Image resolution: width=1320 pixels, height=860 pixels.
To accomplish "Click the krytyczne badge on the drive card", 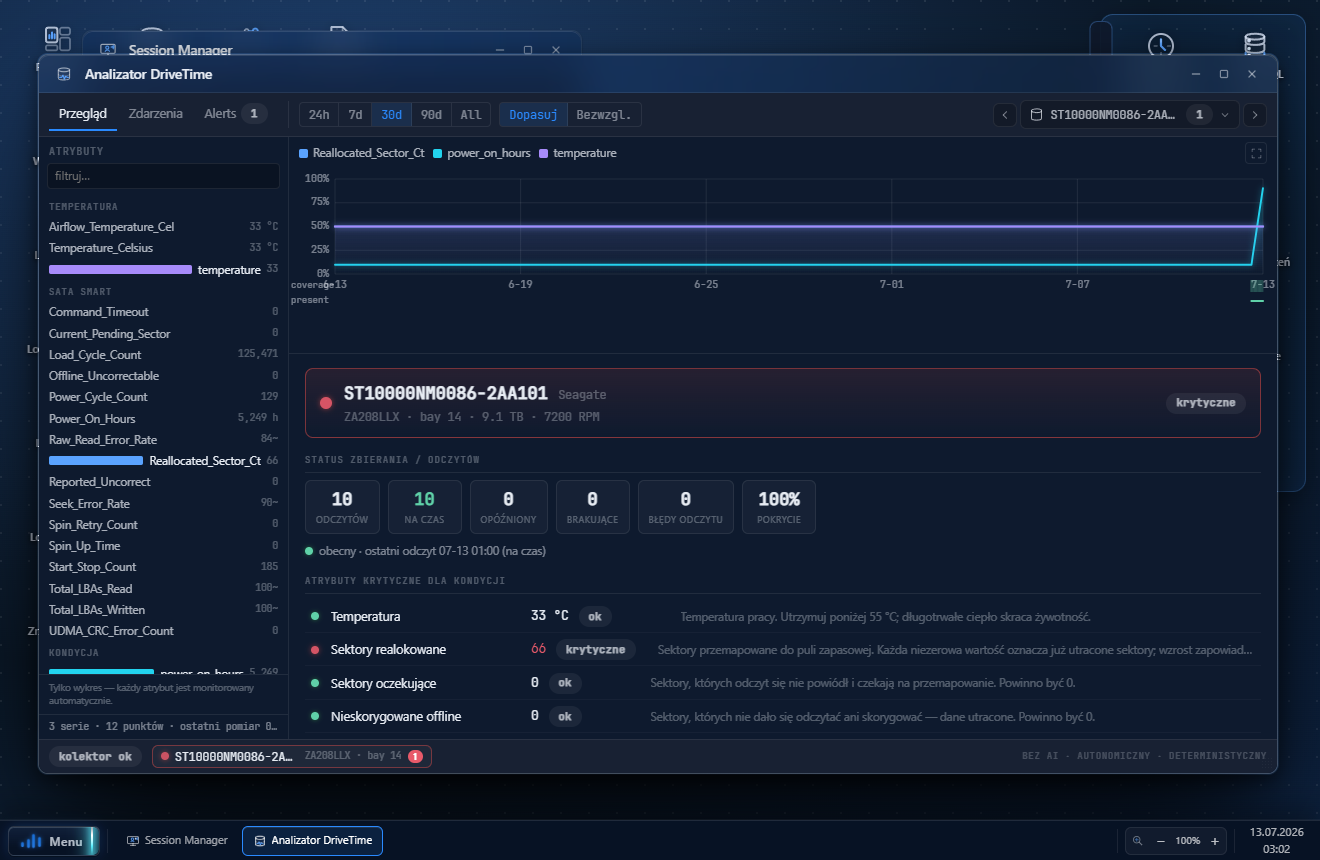I will click(x=1206, y=403).
